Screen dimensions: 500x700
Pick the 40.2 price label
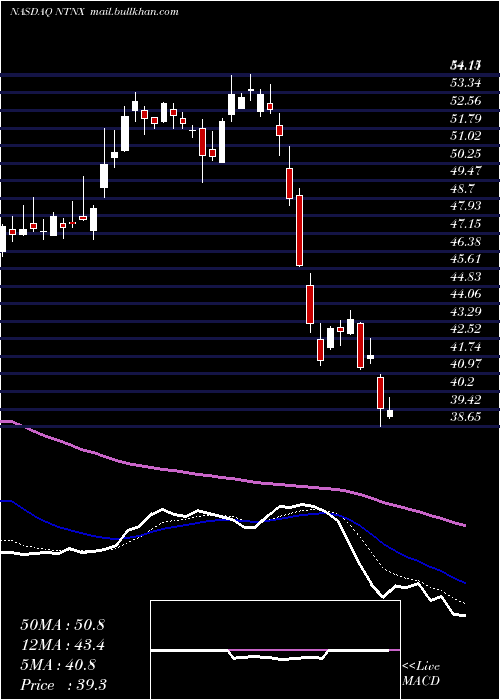click(x=462, y=382)
